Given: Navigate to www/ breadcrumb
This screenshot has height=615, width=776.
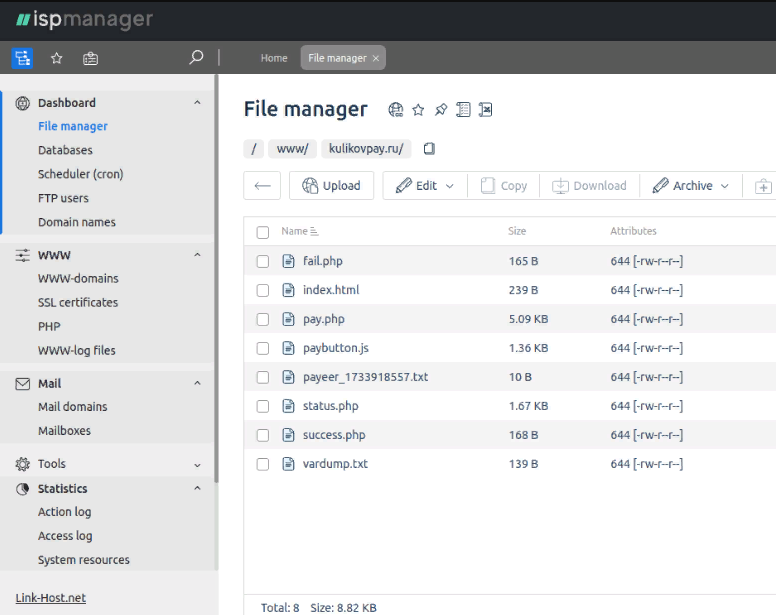Looking at the screenshot, I should coord(292,148).
